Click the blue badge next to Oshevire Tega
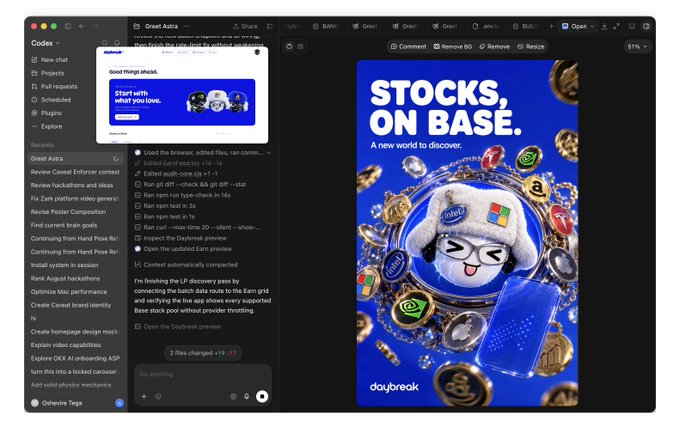The image size is (680, 445). pyautogui.click(x=119, y=403)
